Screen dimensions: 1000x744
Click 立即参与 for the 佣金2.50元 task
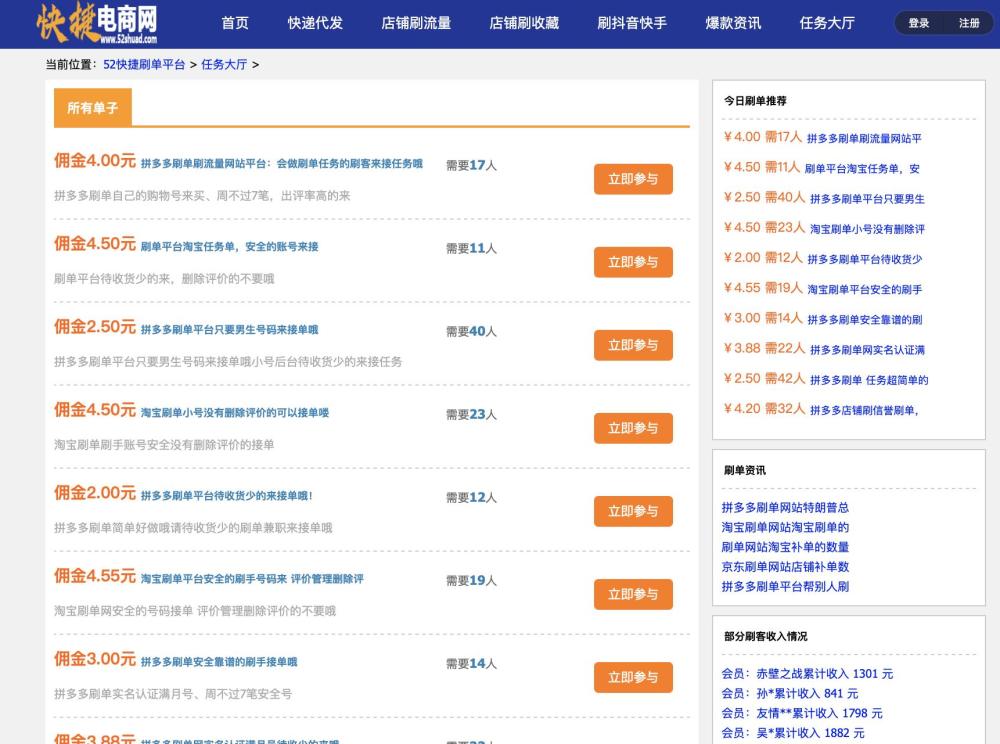click(633, 345)
